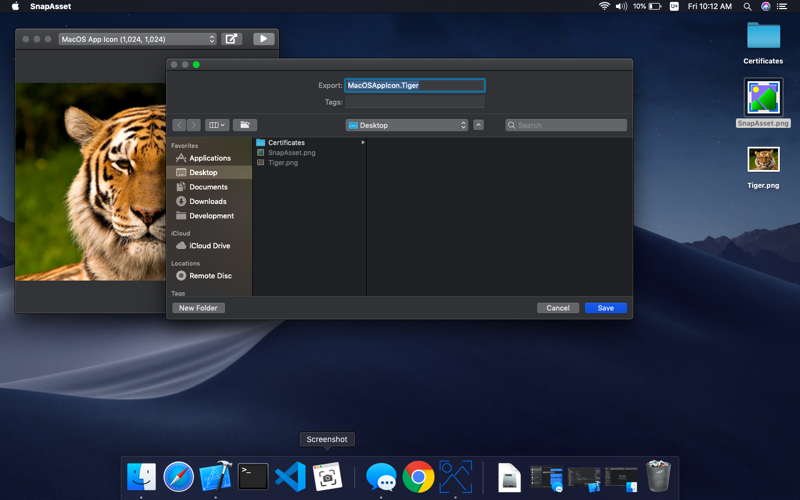800x500 pixels.
Task: Click the Export filename input field
Action: (415, 85)
